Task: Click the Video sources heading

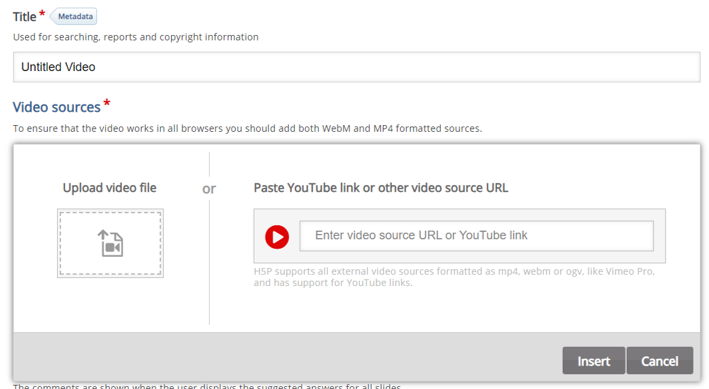Action: 57,107
